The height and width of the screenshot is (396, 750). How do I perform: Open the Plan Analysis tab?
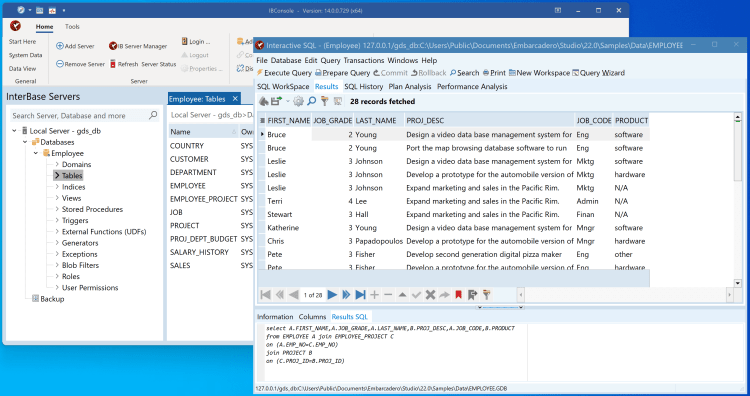pos(409,87)
